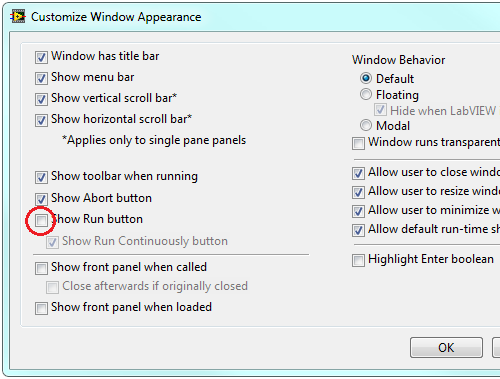Disable Allow user to minimize window
This screenshot has height=379, width=500.
pos(358,211)
